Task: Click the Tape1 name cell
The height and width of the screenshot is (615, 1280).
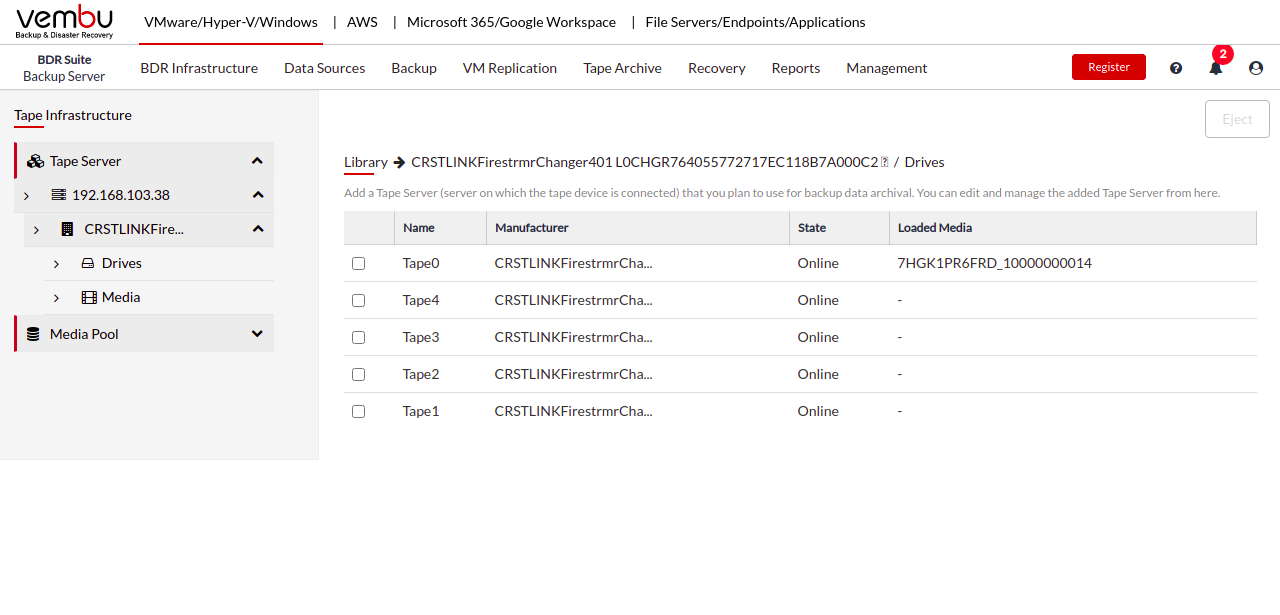Action: 421,411
